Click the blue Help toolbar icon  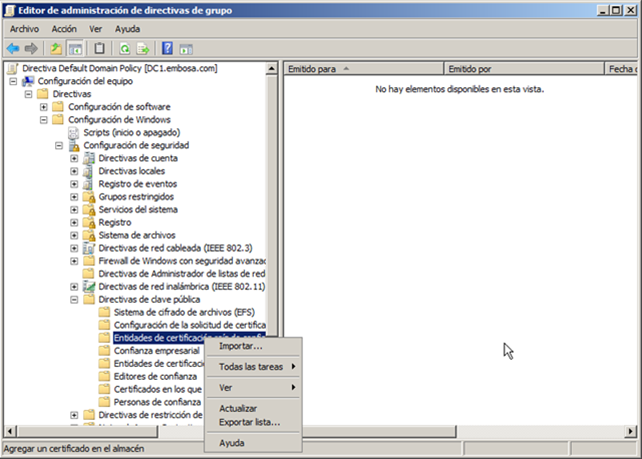coord(168,48)
